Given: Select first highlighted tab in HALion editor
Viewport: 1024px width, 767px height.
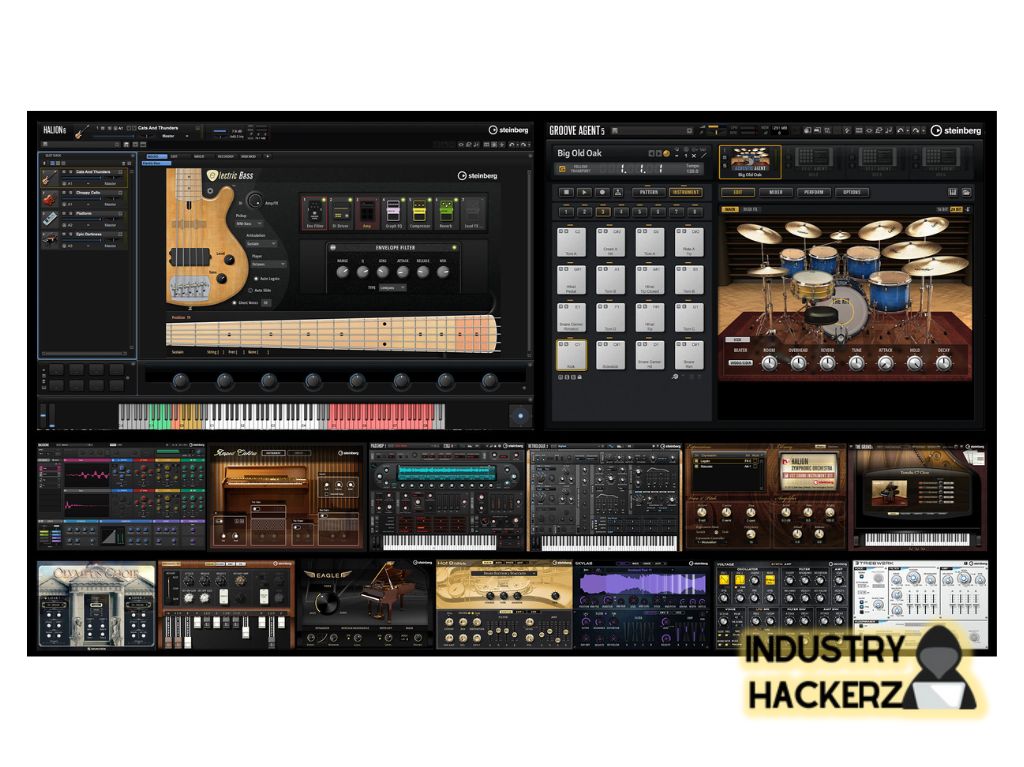Looking at the screenshot, I should 156,156.
